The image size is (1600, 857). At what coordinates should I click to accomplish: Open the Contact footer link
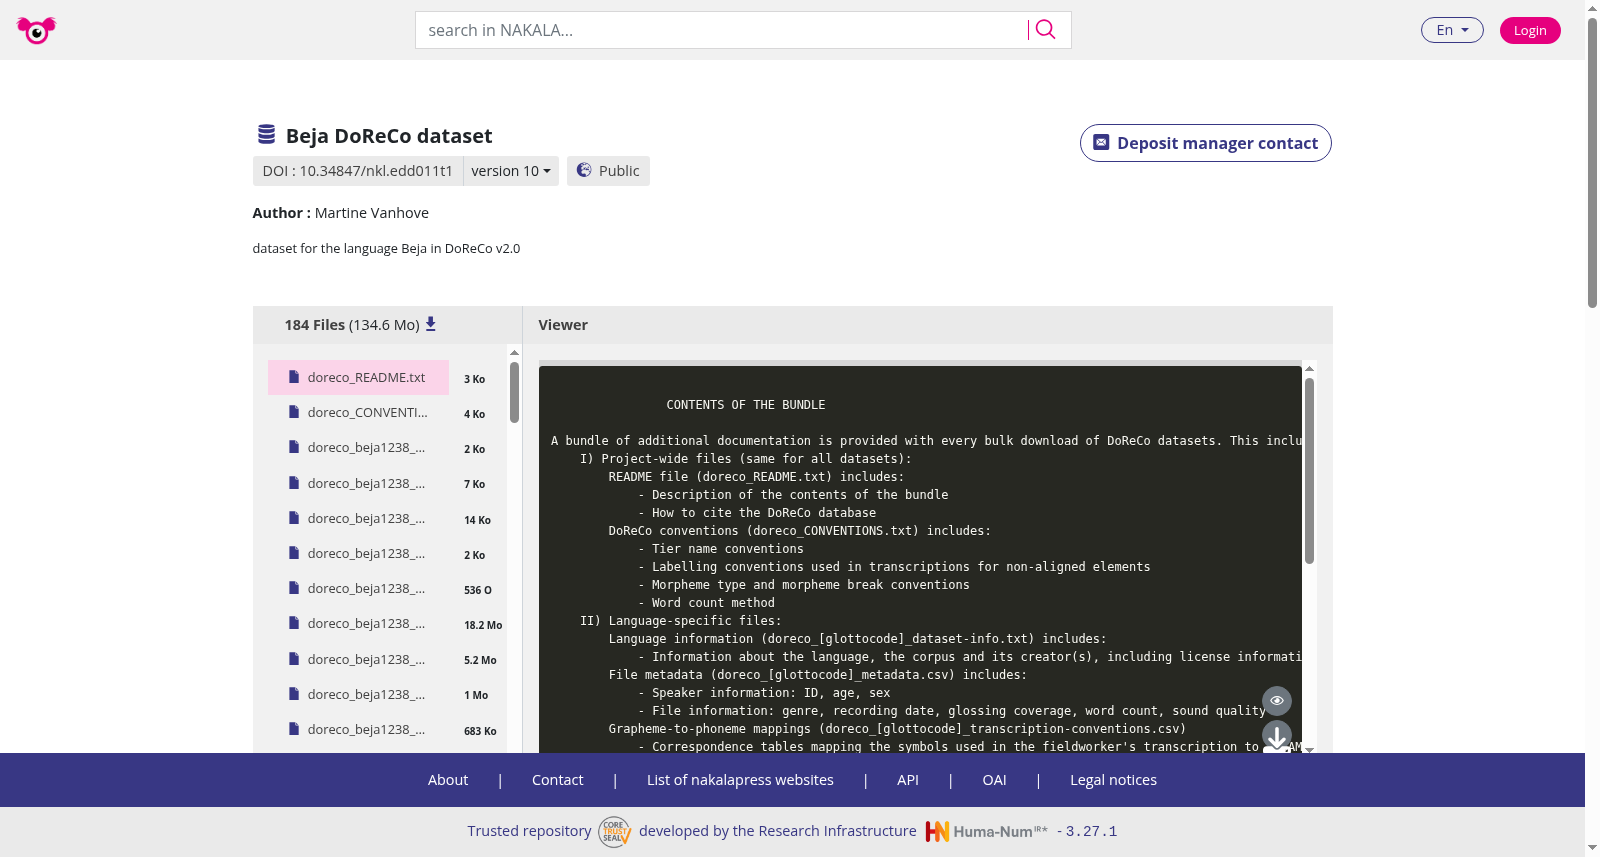tap(557, 780)
